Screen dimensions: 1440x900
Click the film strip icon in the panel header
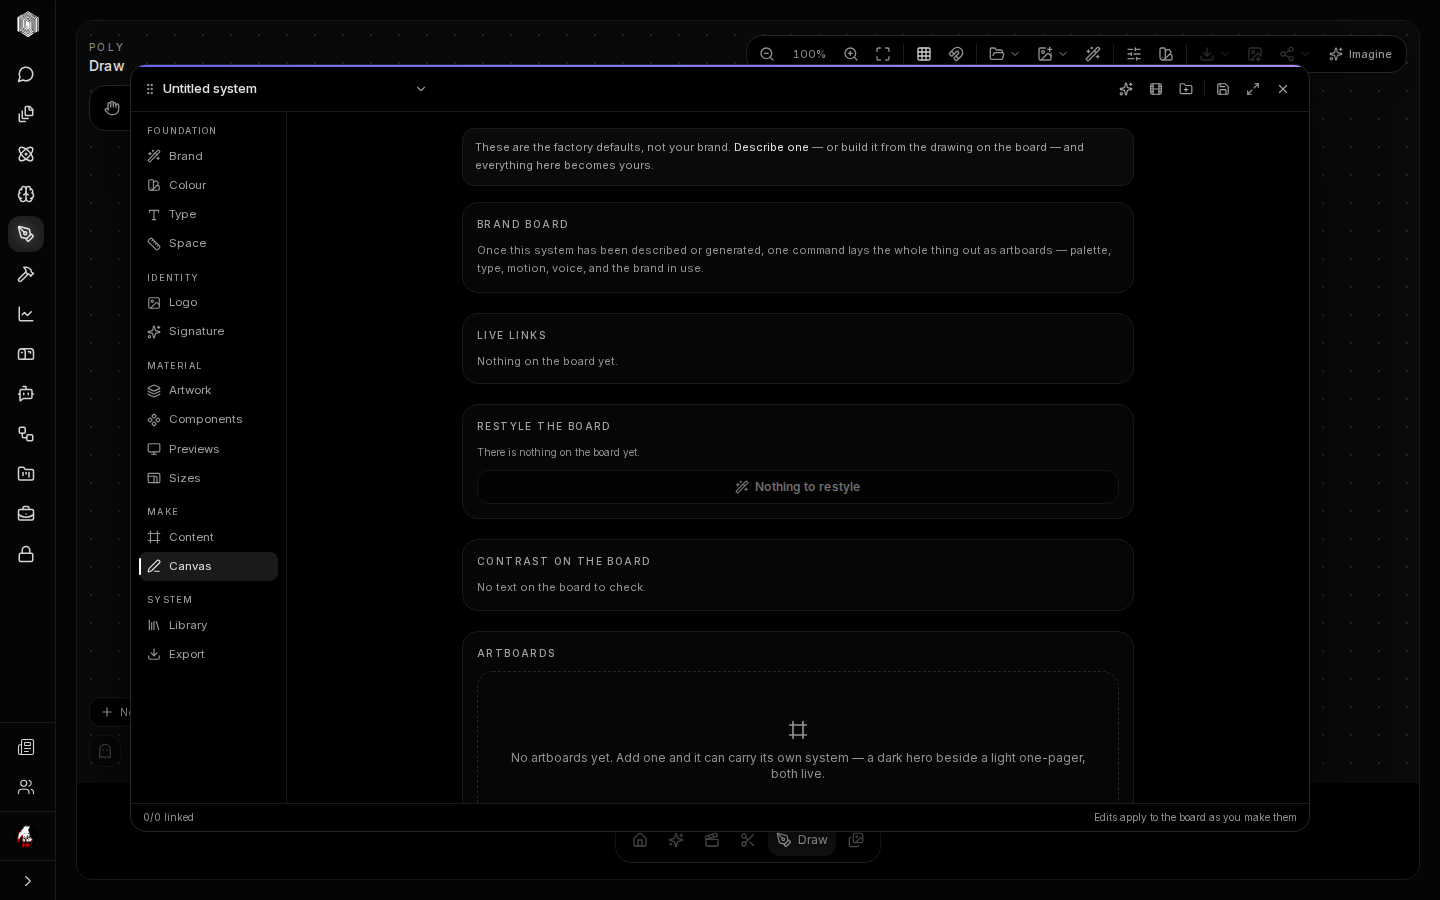tap(1156, 89)
